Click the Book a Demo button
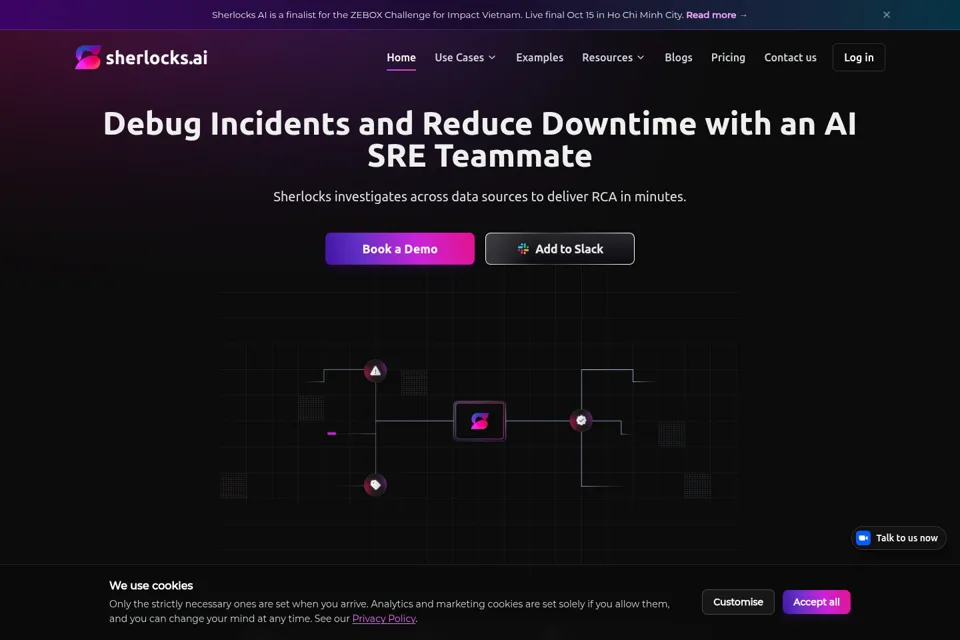 pyautogui.click(x=400, y=249)
